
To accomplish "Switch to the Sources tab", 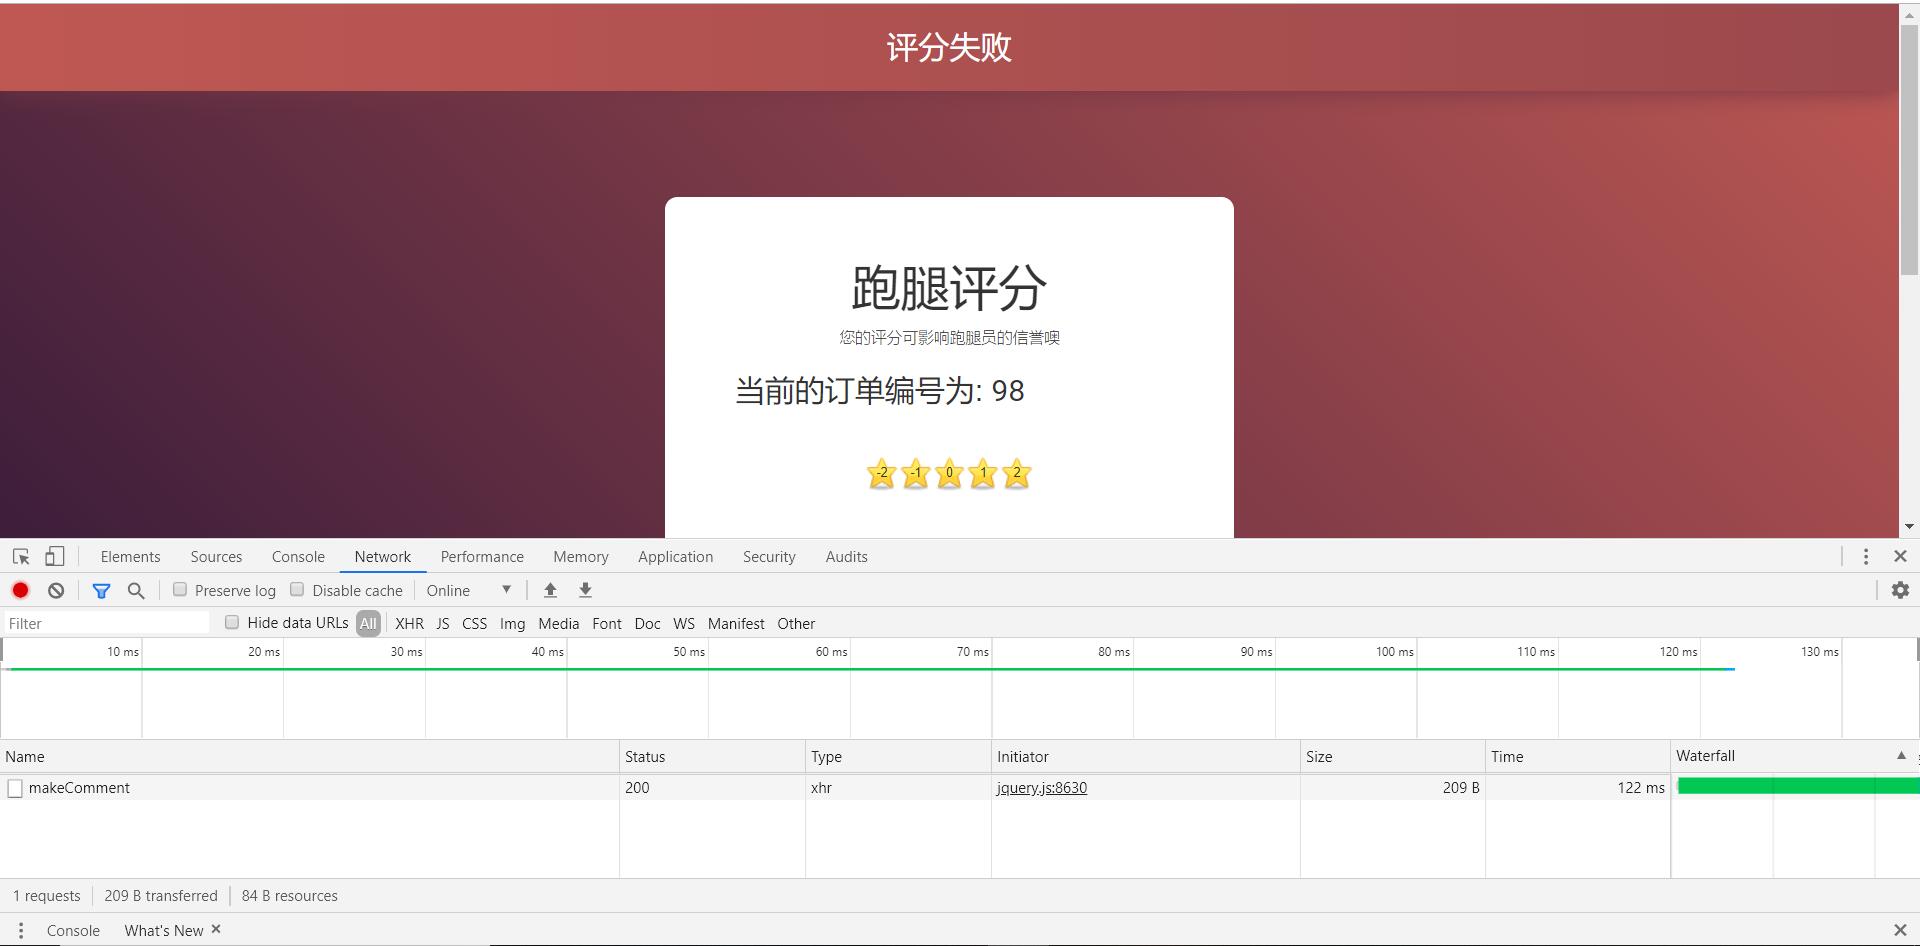I will click(216, 557).
